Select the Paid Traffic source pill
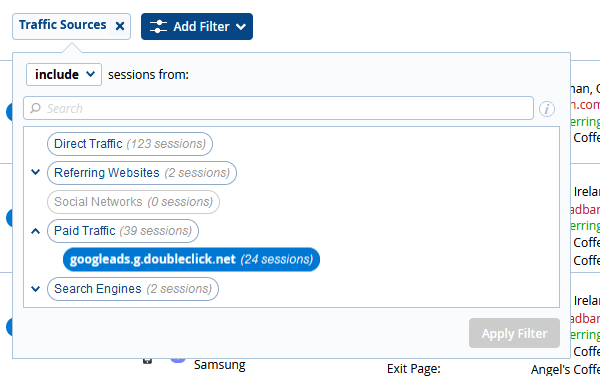 pyautogui.click(x=123, y=231)
